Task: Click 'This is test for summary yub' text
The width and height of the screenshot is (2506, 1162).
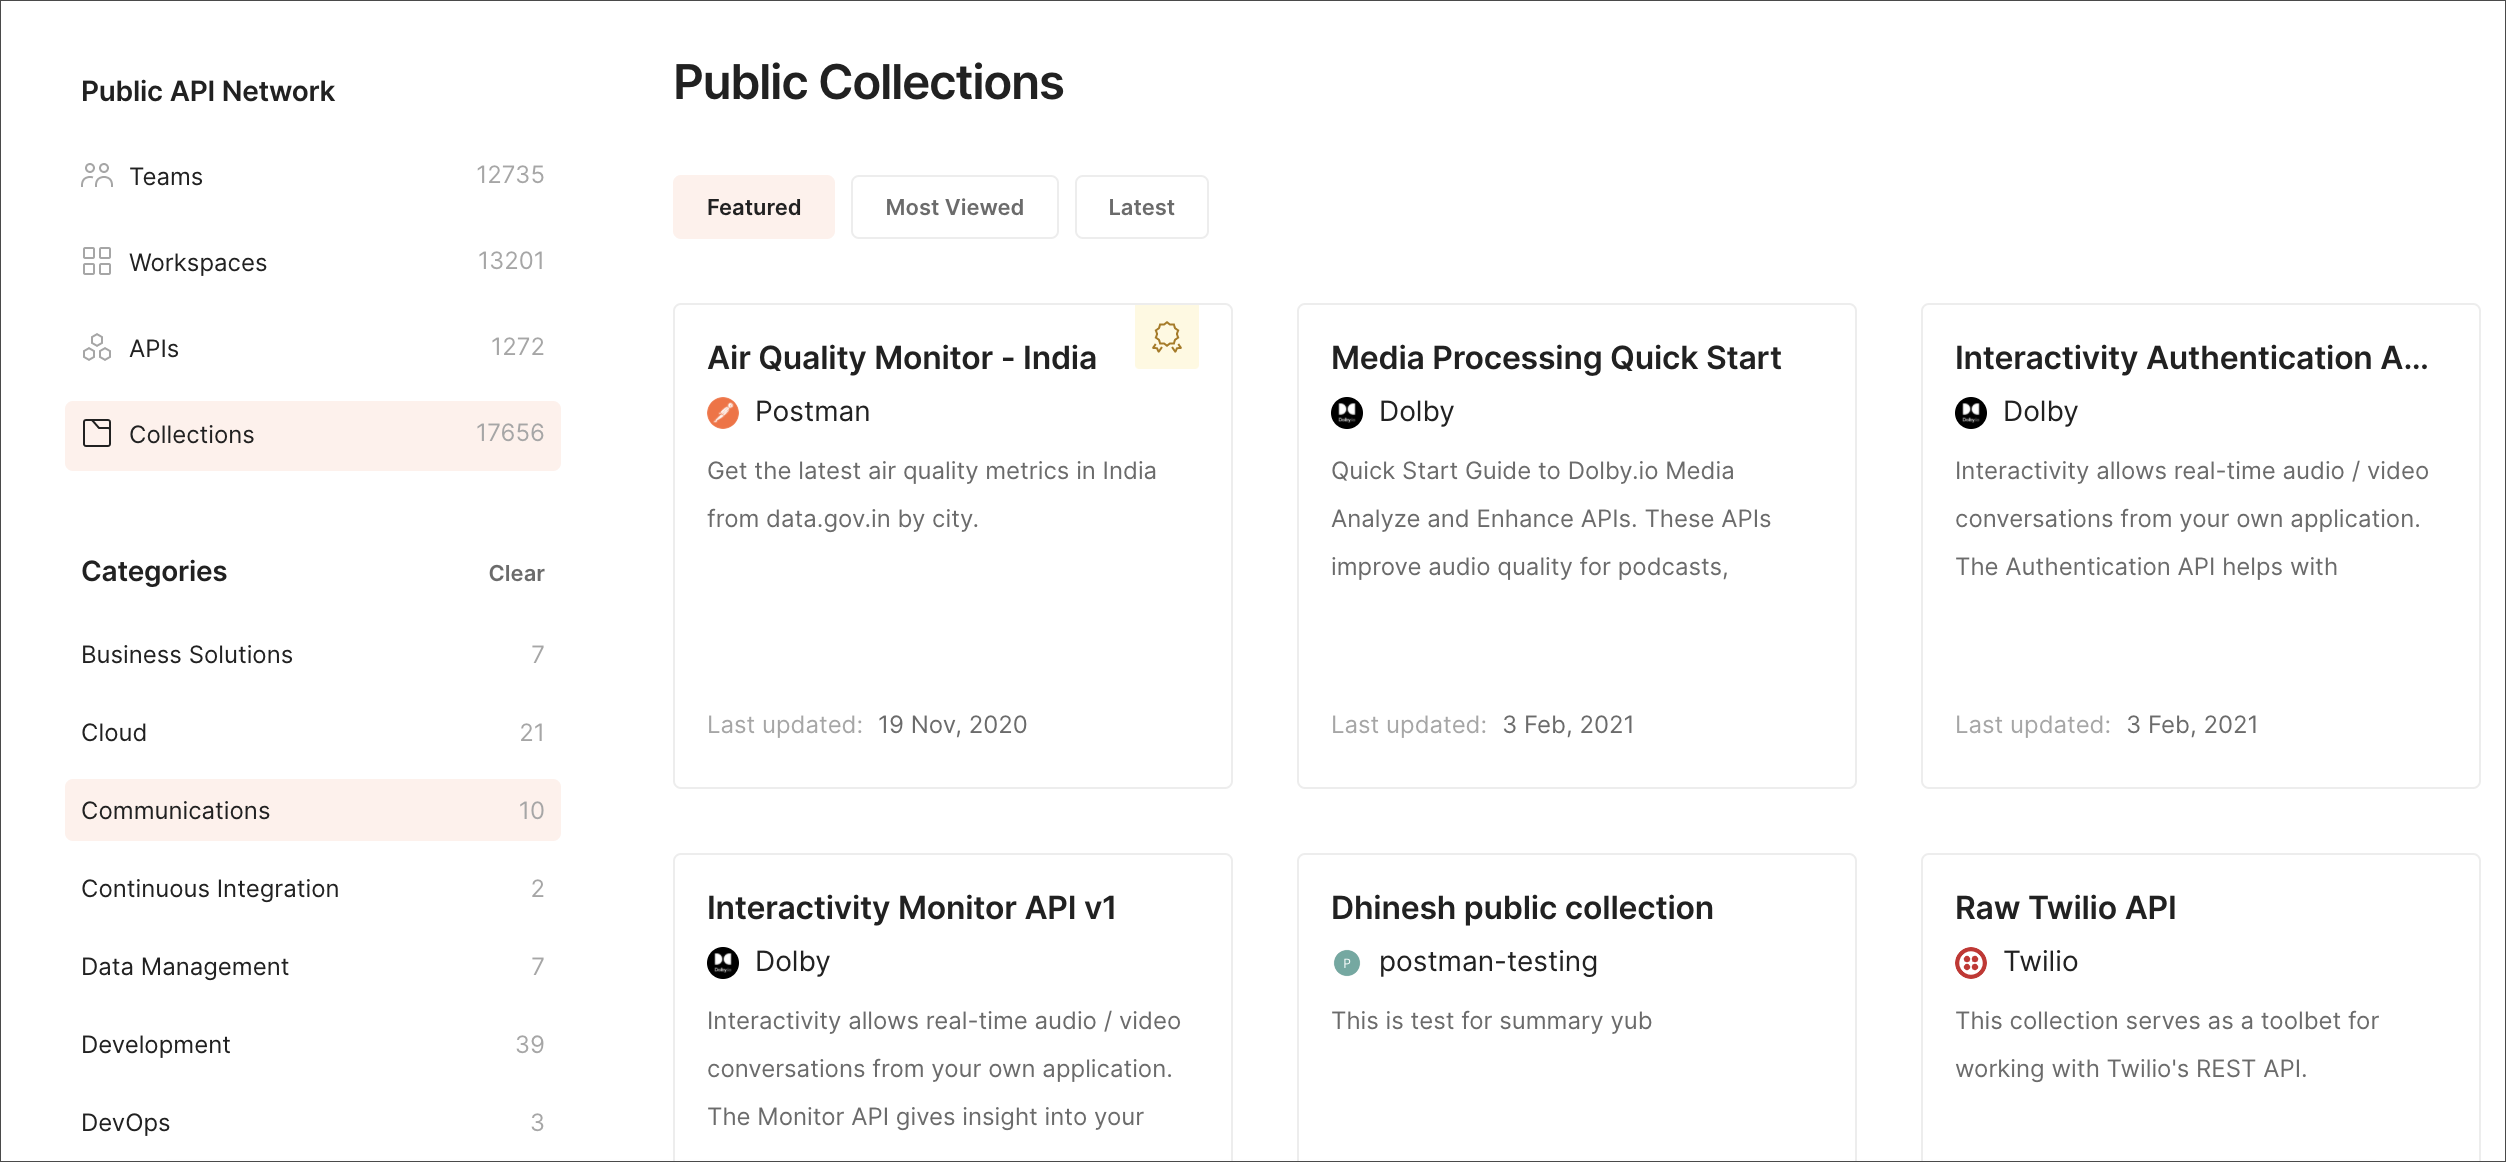Action: (x=1491, y=1020)
